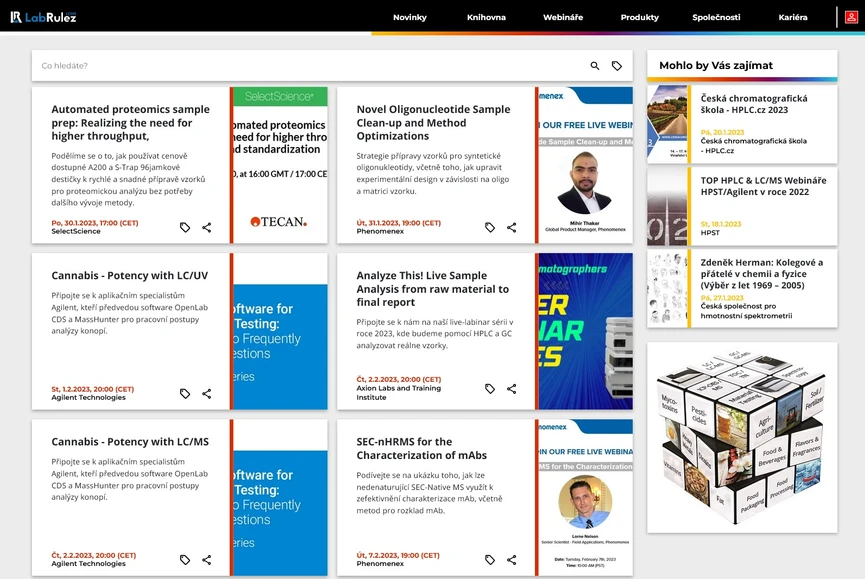Run search with the magnifier icon
Image resolution: width=865 pixels, height=579 pixels.
pos(595,66)
